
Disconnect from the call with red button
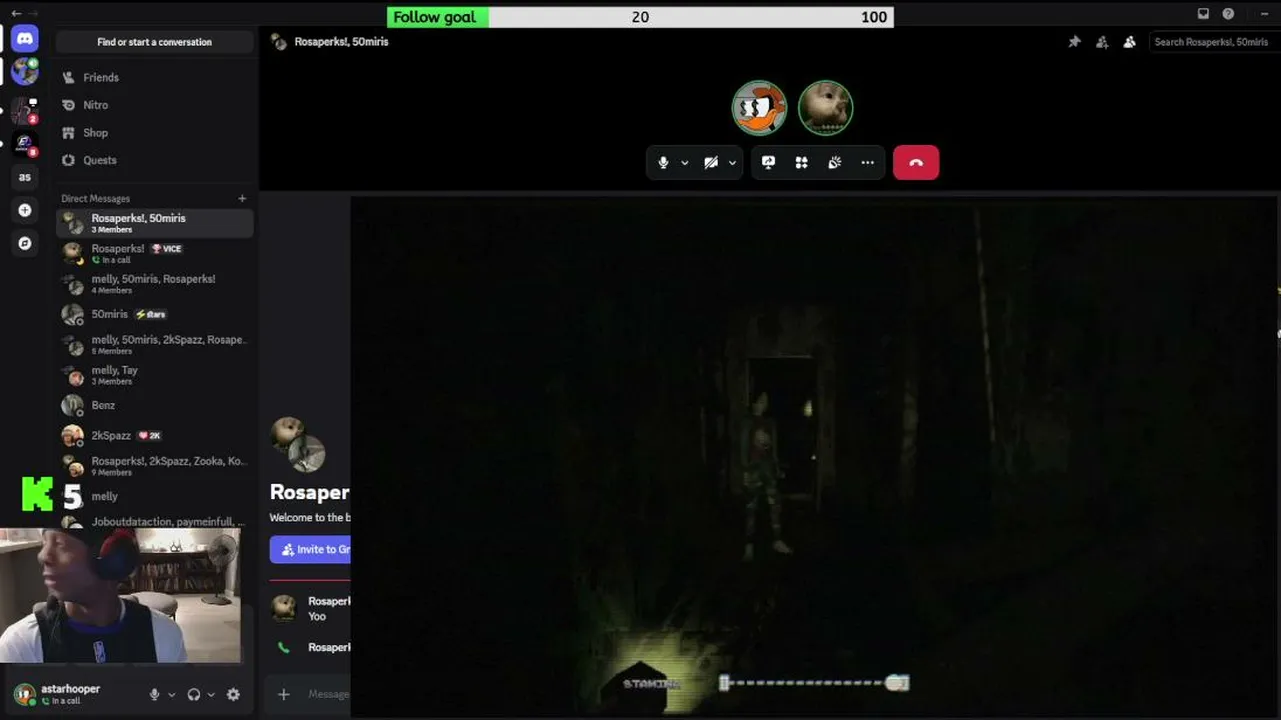(x=916, y=163)
